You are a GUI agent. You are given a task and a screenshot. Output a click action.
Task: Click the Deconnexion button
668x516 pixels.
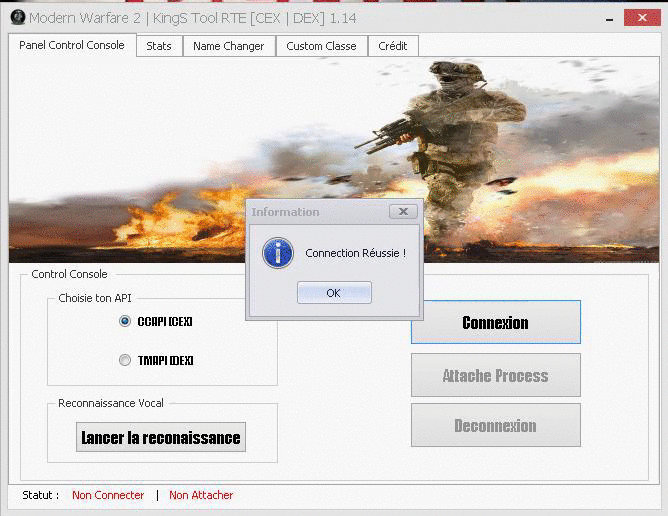pos(495,425)
